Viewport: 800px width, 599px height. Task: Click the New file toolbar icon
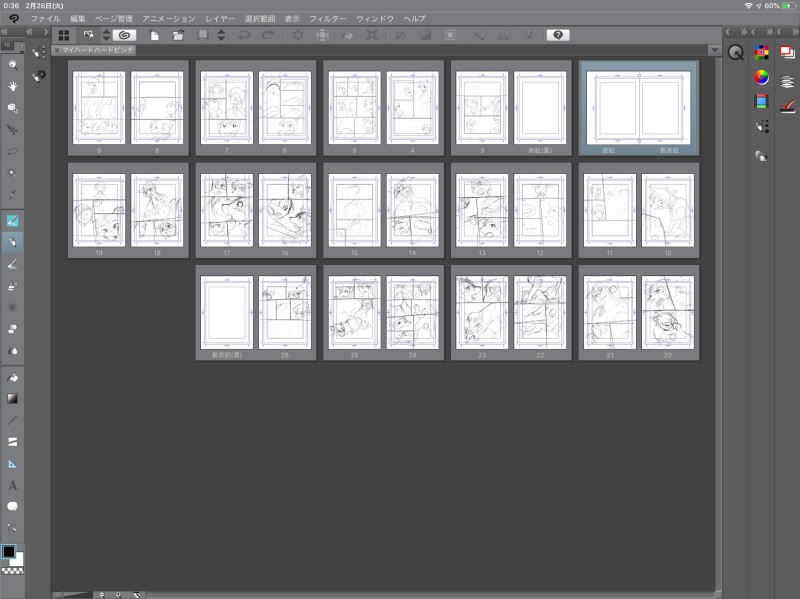pos(154,35)
